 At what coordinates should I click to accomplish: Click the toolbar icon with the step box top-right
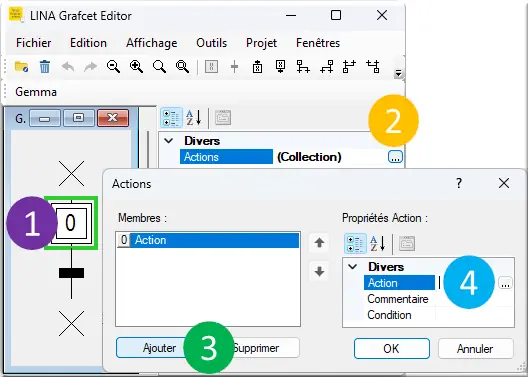[327, 67]
